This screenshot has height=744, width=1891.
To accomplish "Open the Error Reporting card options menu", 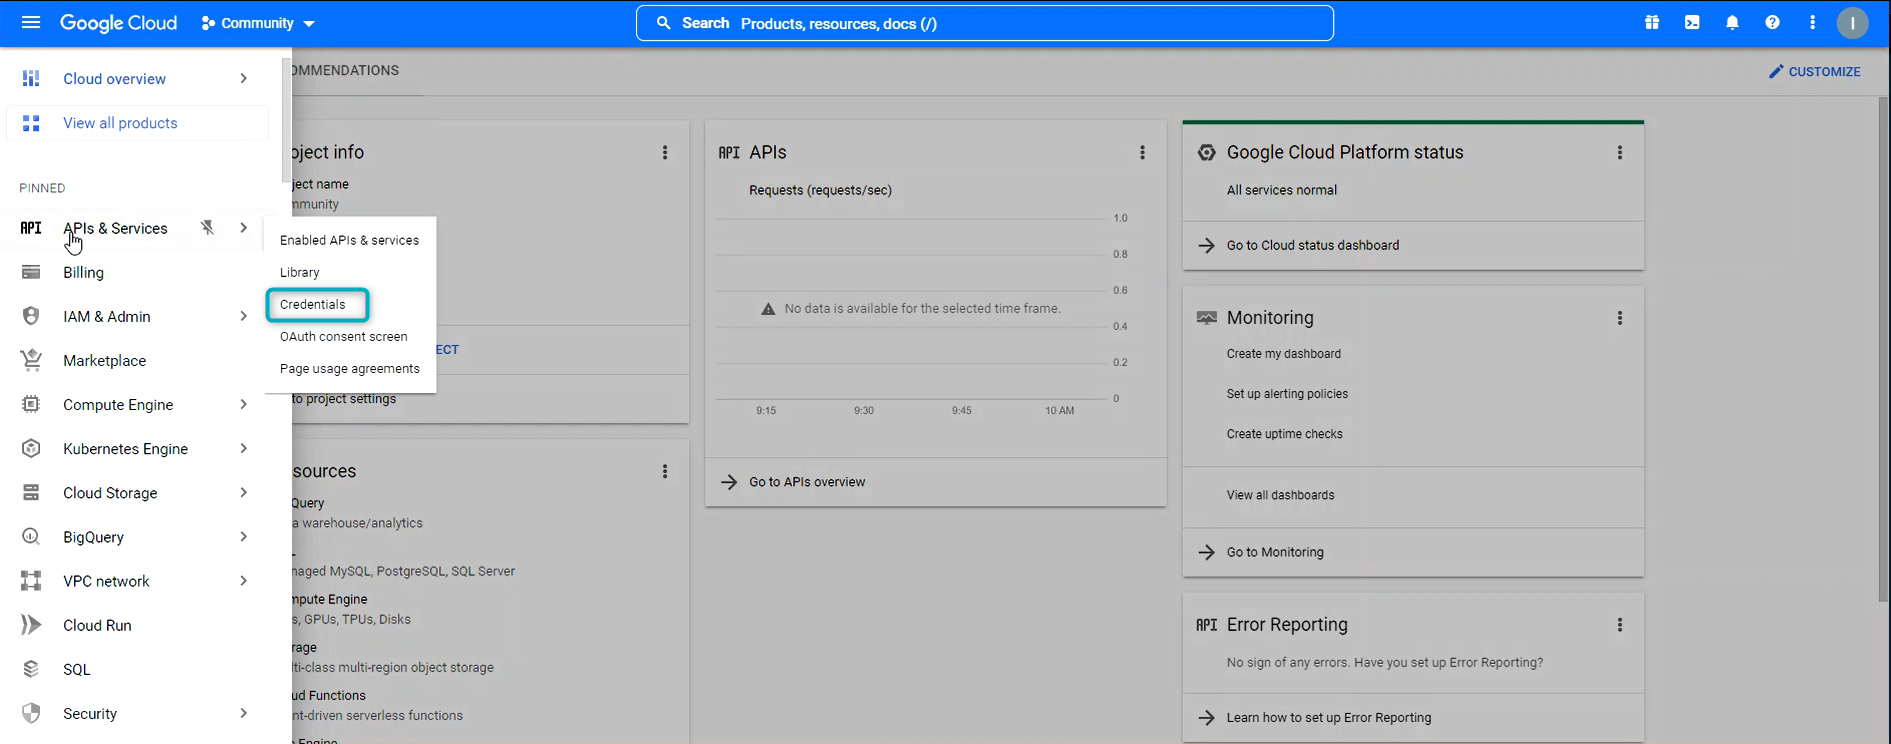I will point(1620,625).
